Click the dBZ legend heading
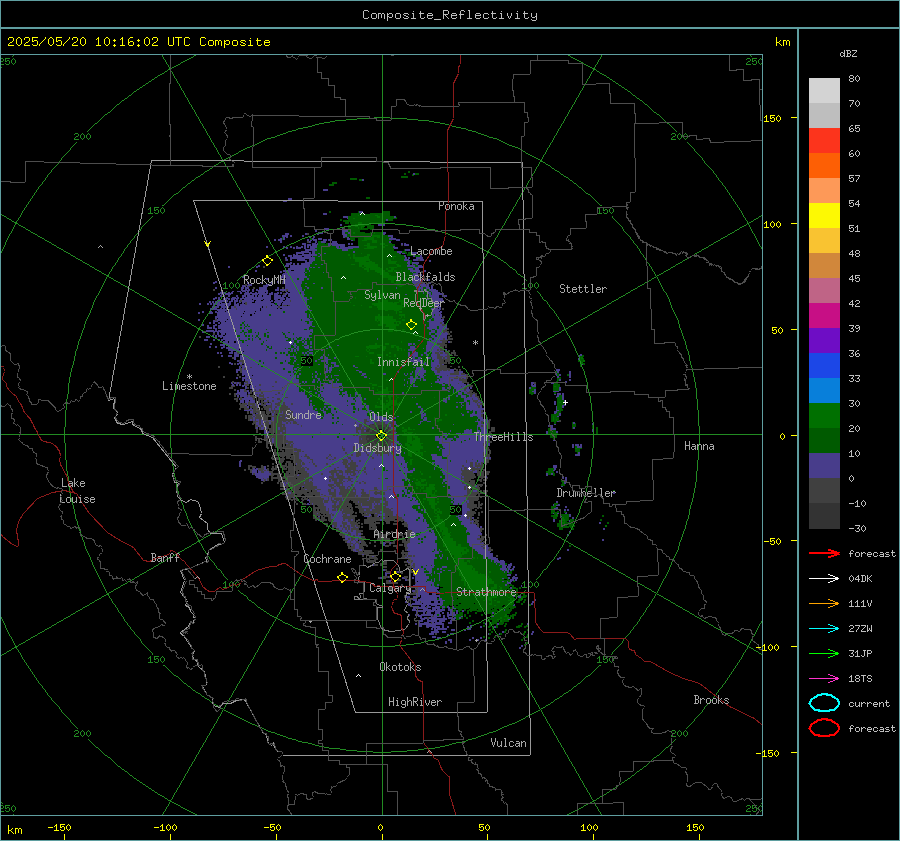Screen dimensions: 900x841 pyautogui.click(x=848, y=53)
